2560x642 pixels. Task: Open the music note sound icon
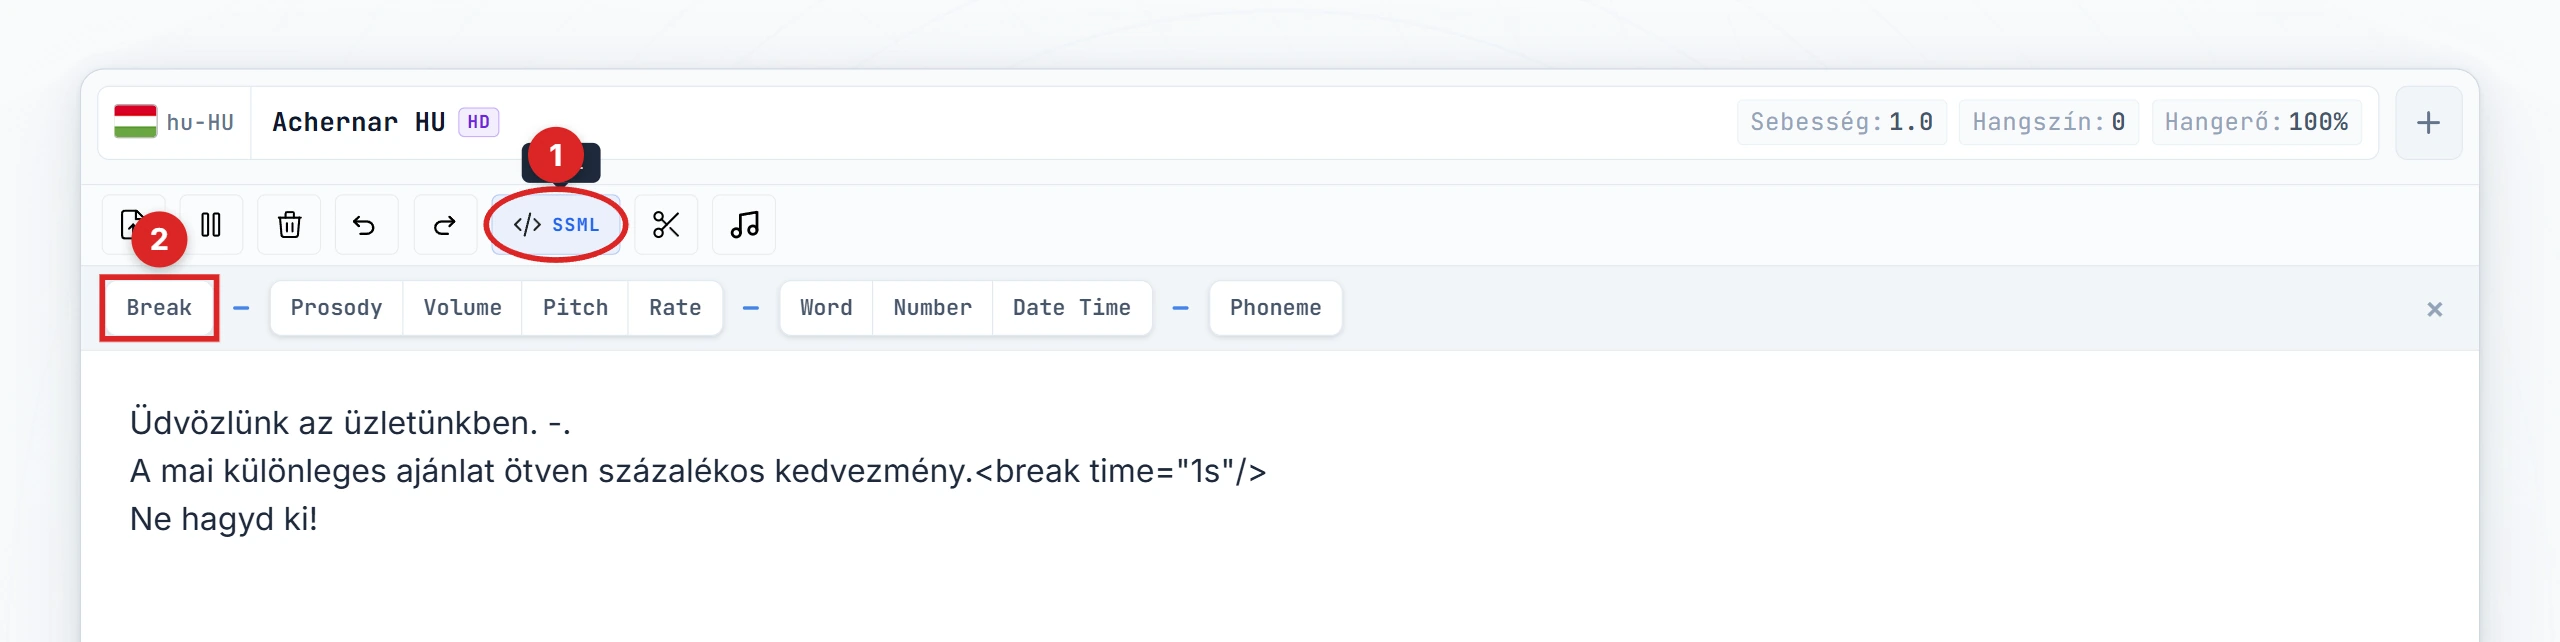point(744,225)
